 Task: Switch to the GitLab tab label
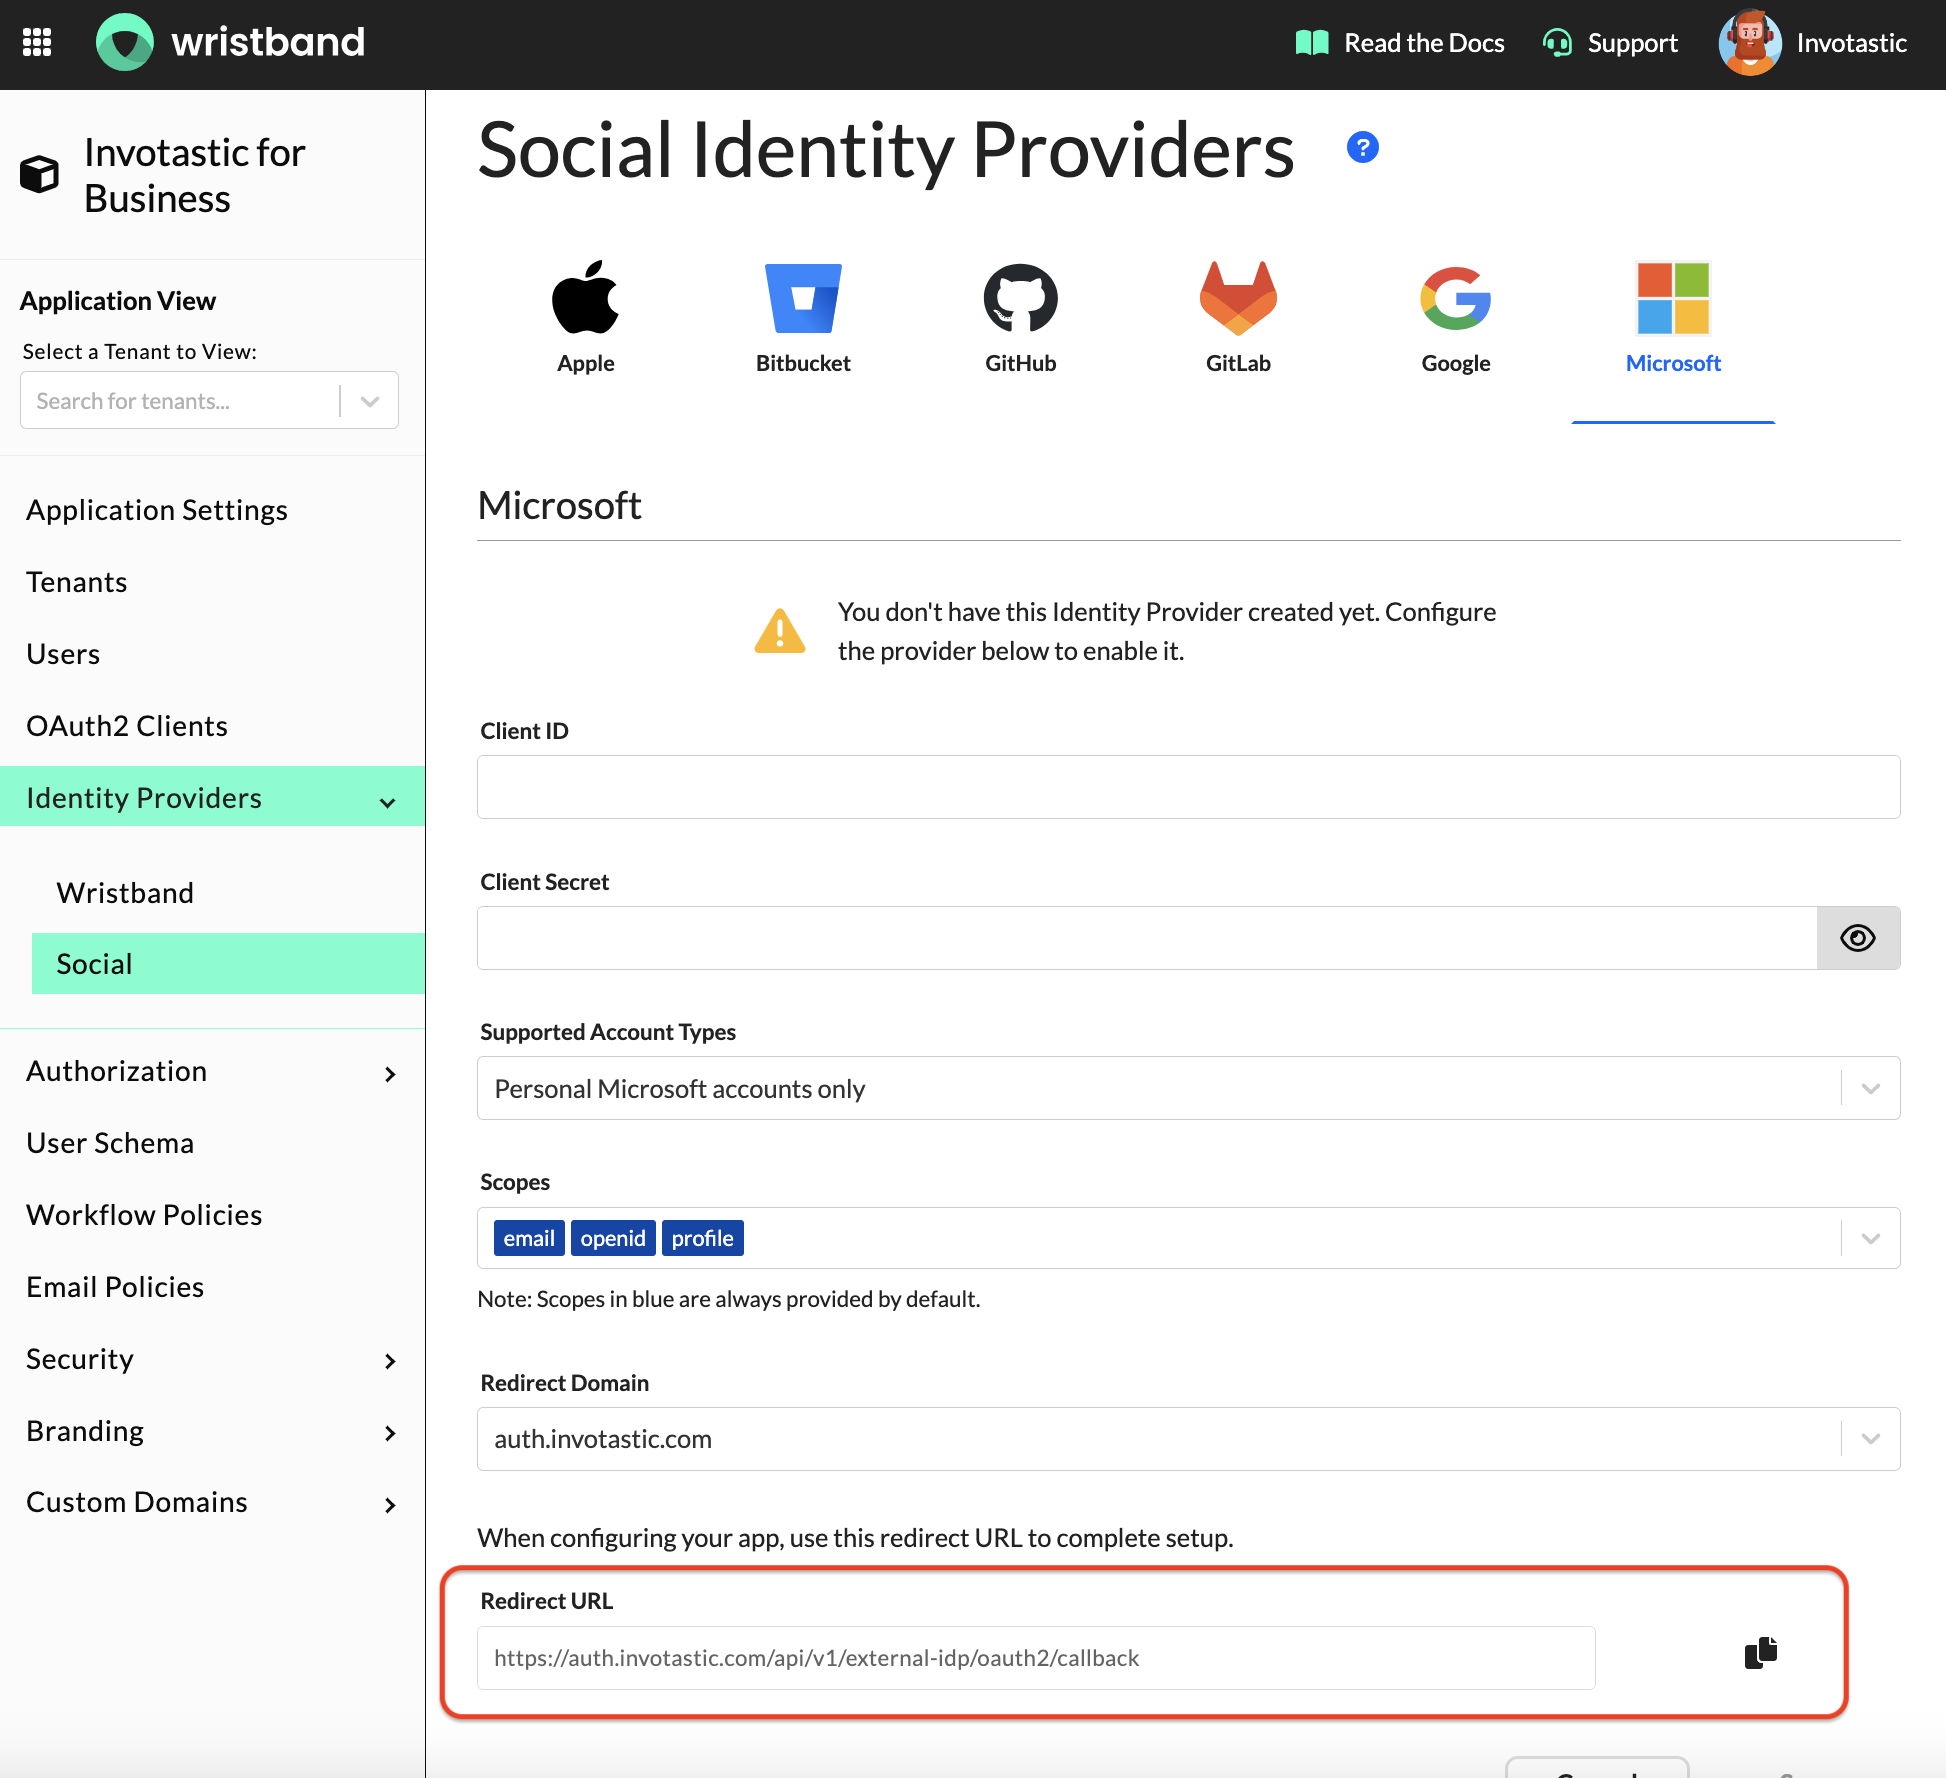coord(1238,363)
